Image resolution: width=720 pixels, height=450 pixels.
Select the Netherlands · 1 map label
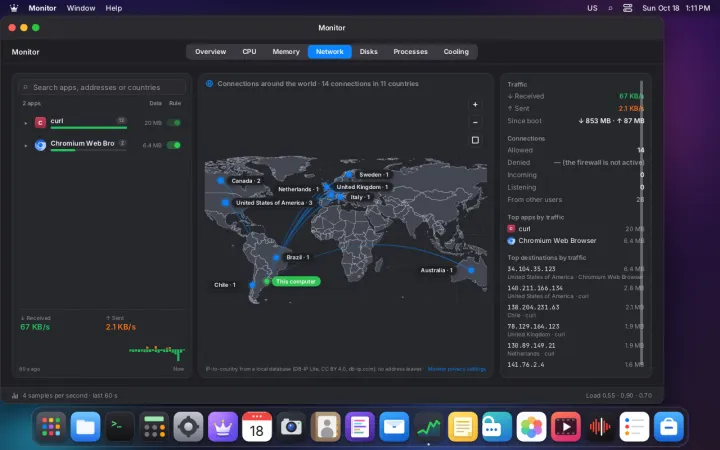coord(298,189)
